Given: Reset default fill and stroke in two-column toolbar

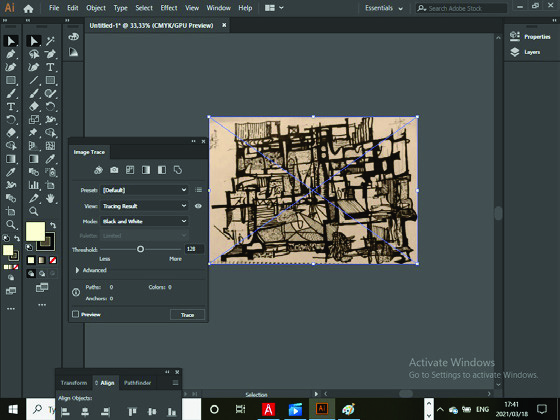Looking at the screenshot, I should (29, 247).
